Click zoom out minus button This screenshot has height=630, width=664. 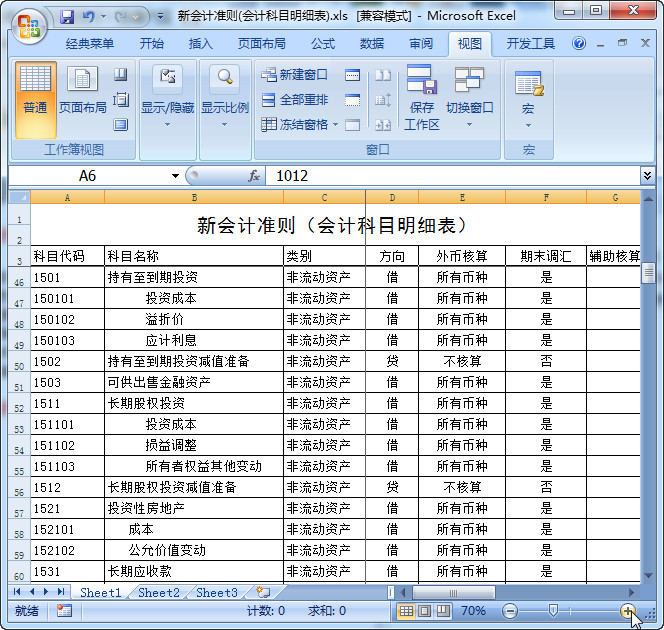510,611
